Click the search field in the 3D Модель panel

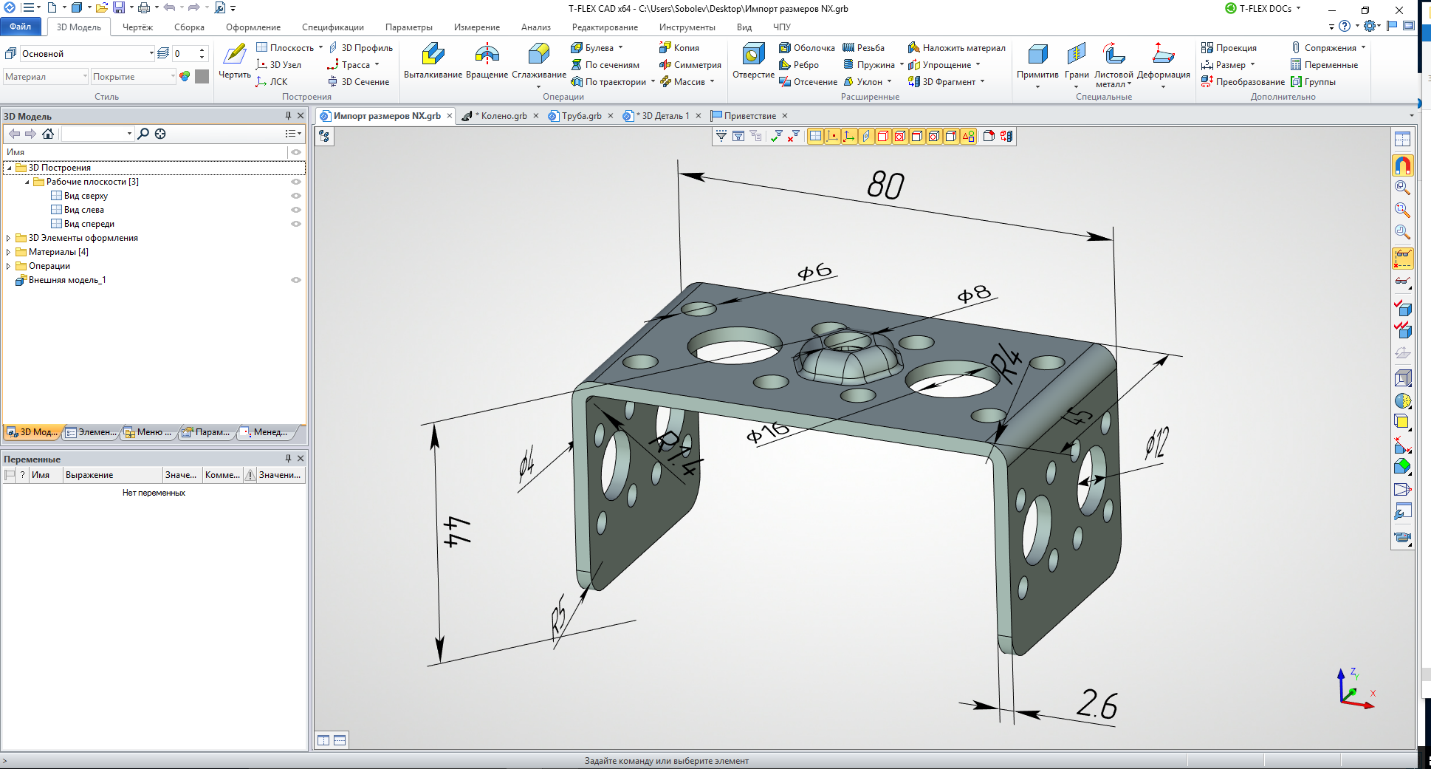95,133
